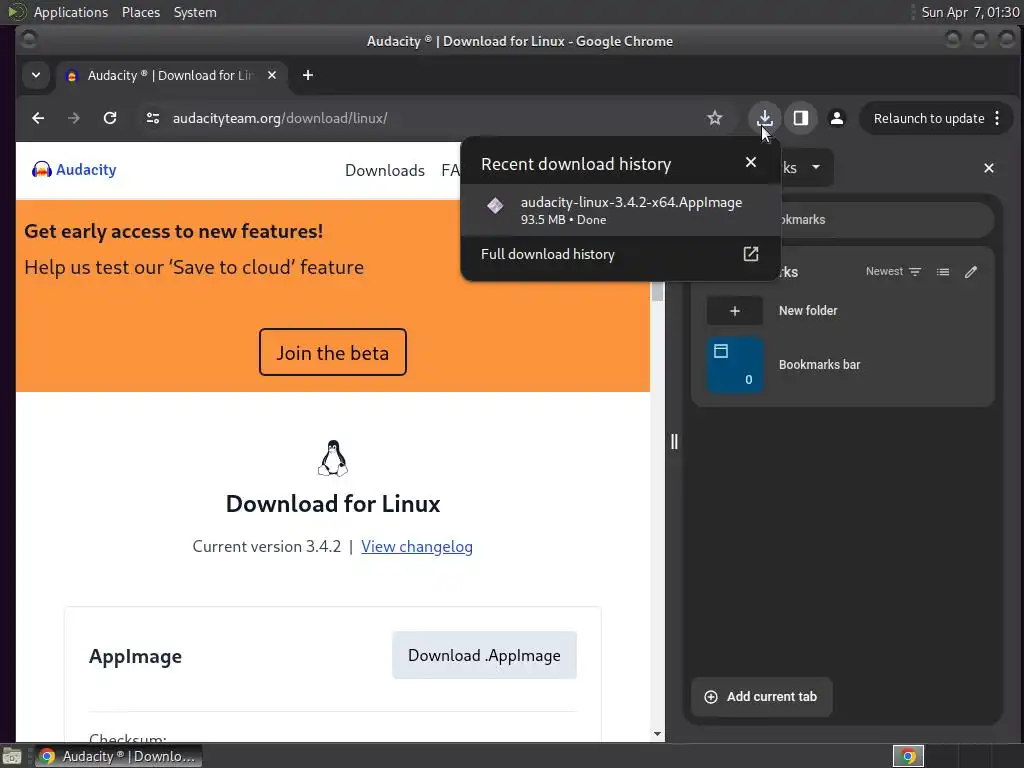The image size is (1024, 768).
Task: Open Full download history
Action: click(621, 254)
